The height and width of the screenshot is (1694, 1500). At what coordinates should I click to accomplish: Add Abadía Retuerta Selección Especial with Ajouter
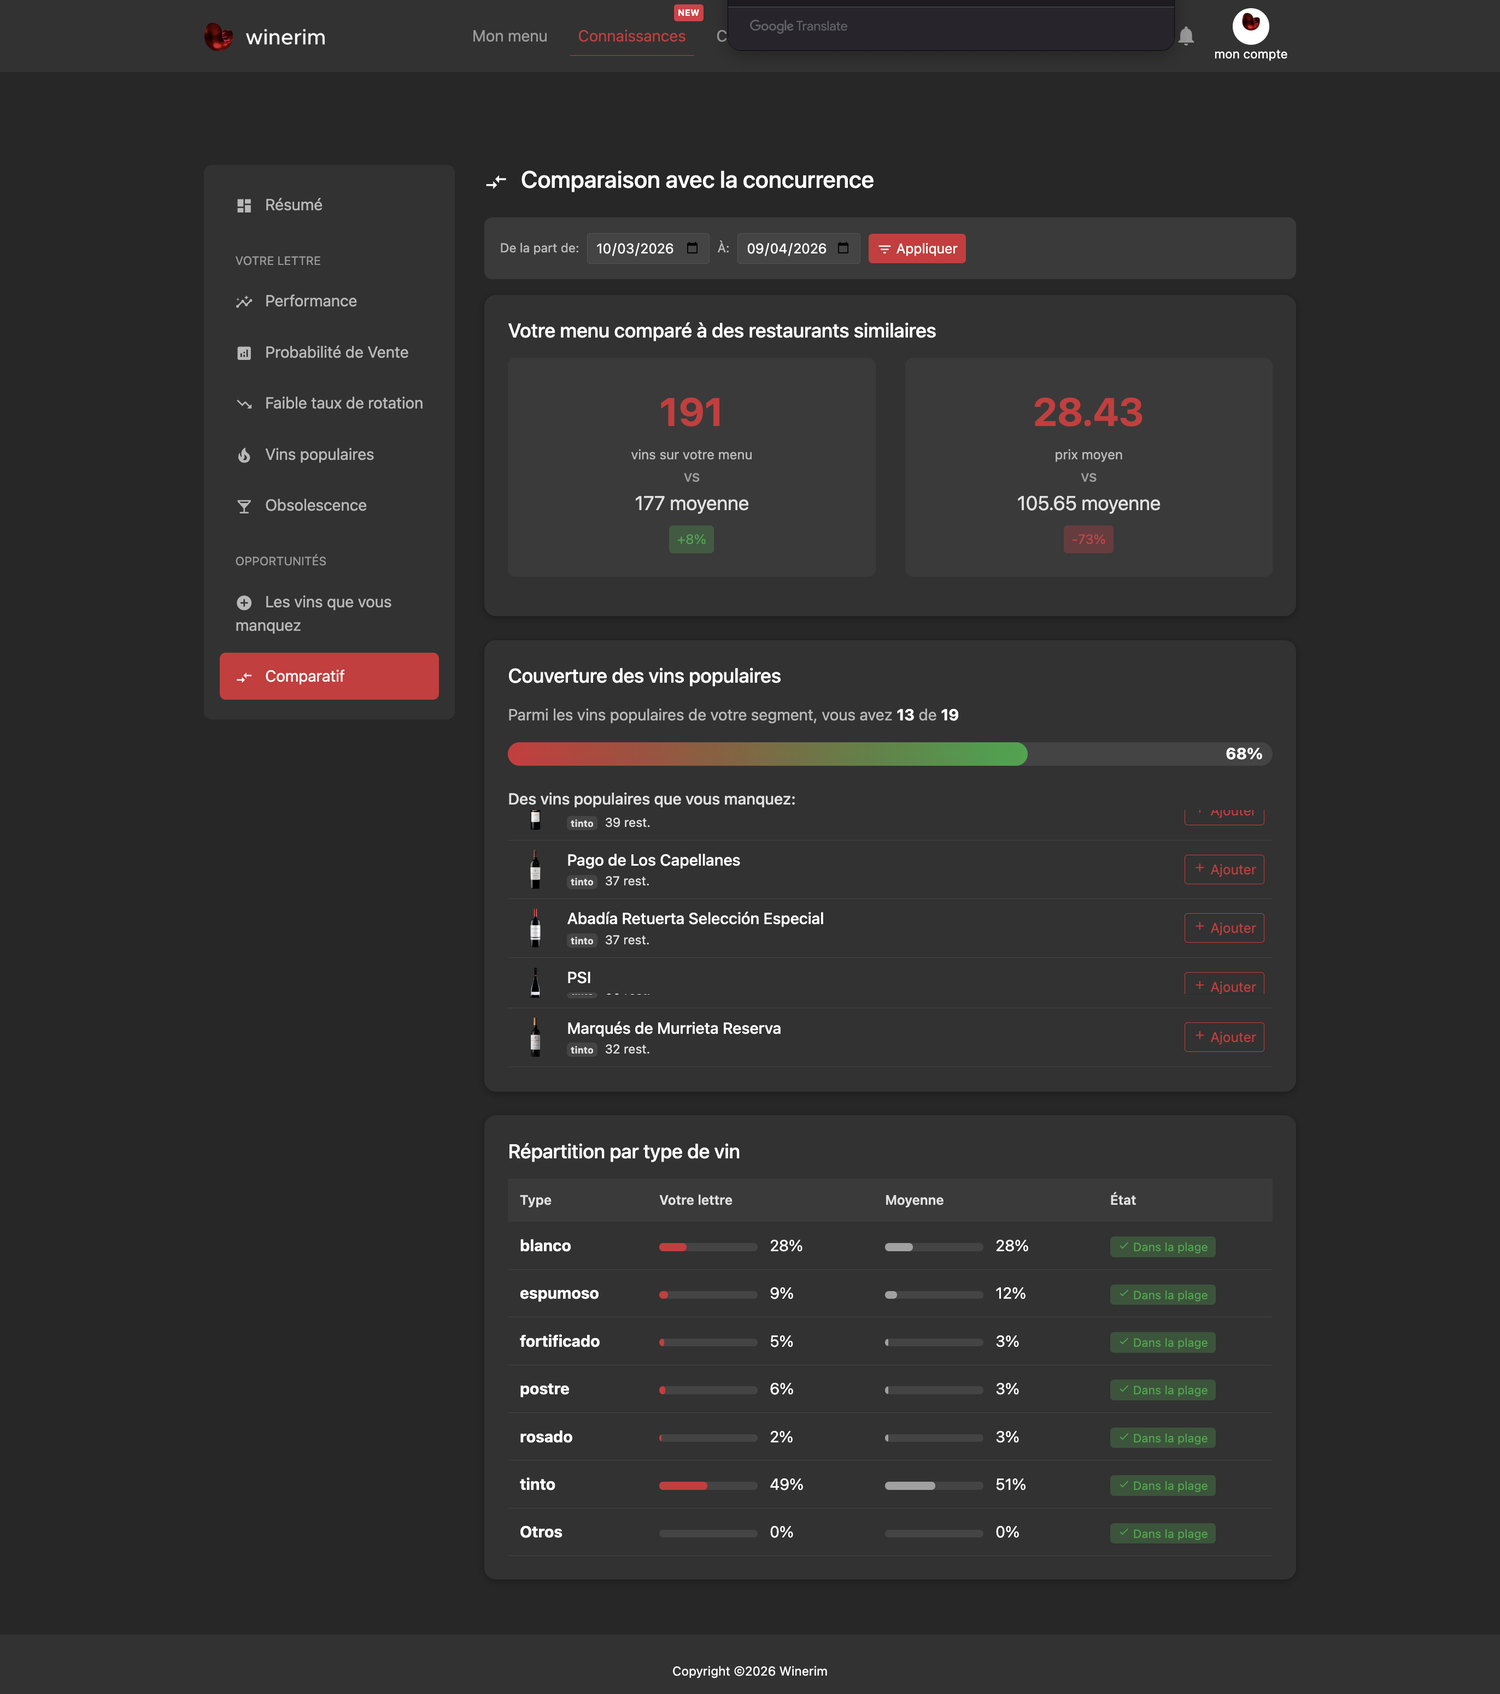coord(1224,928)
